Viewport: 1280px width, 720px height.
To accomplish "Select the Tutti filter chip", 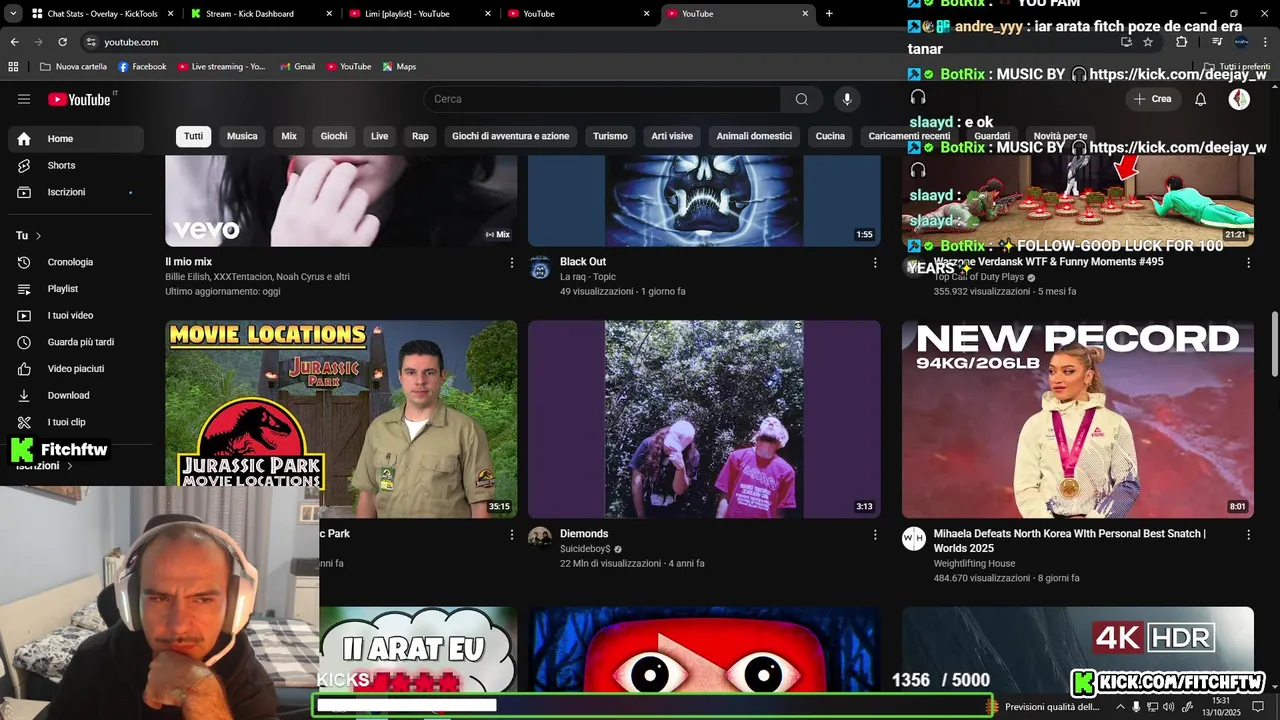I will click(x=193, y=136).
